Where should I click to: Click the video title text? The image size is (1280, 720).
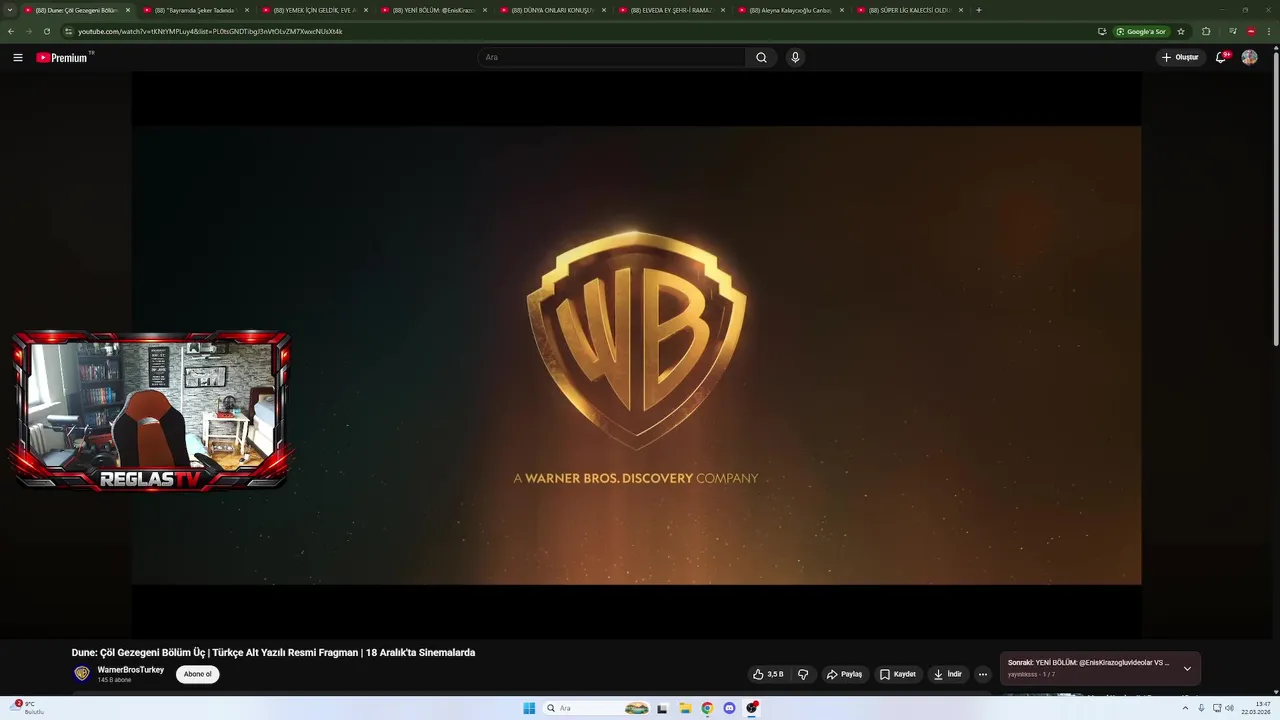coord(273,652)
